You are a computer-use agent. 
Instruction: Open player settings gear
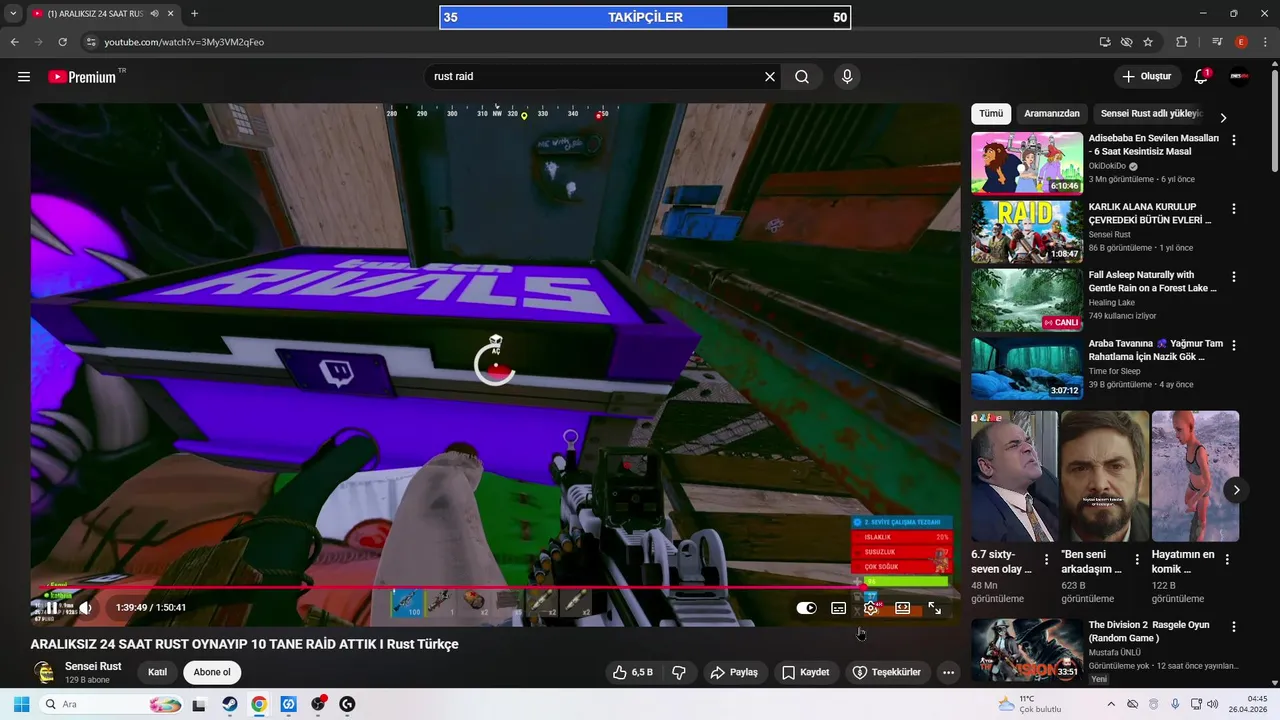coord(871,608)
